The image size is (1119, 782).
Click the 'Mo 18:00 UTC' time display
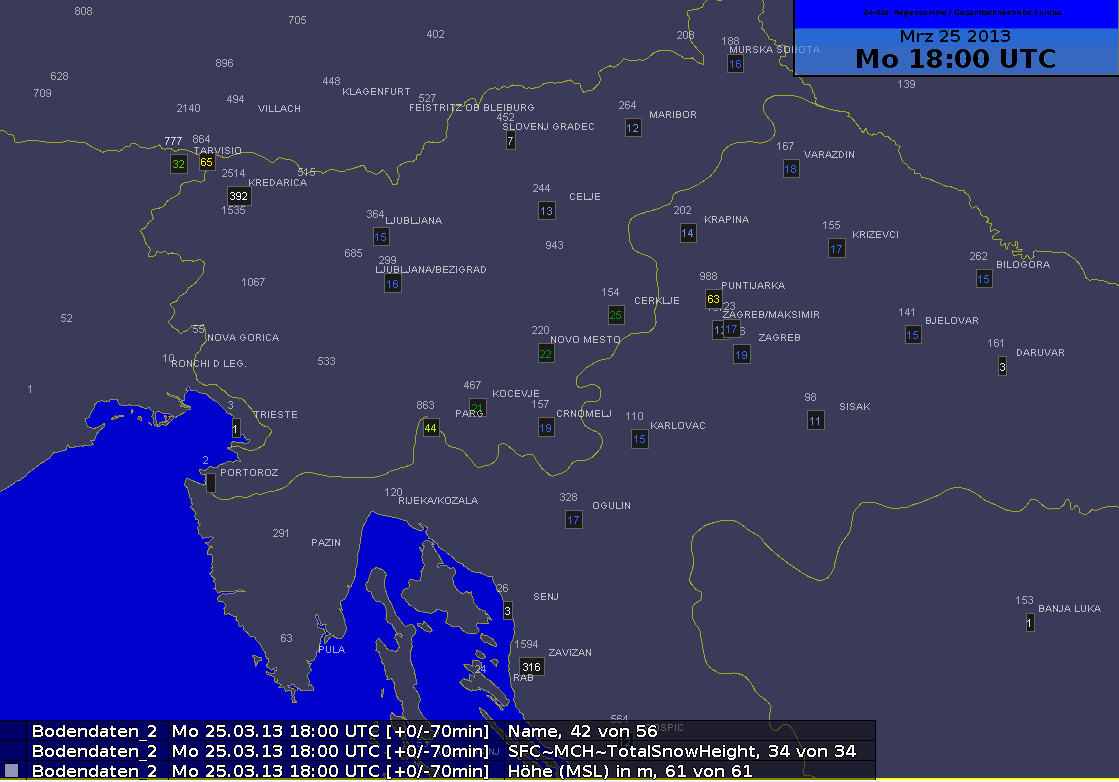956,59
